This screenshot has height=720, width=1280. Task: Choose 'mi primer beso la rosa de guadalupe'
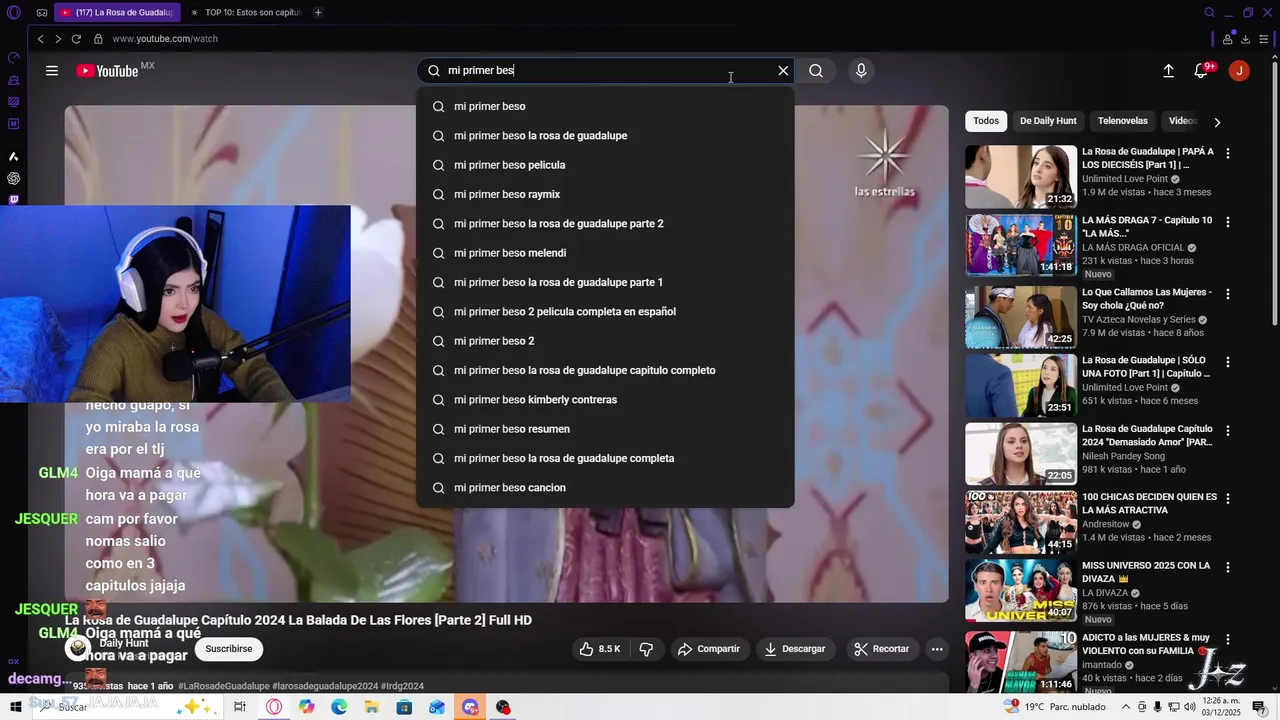click(605, 136)
